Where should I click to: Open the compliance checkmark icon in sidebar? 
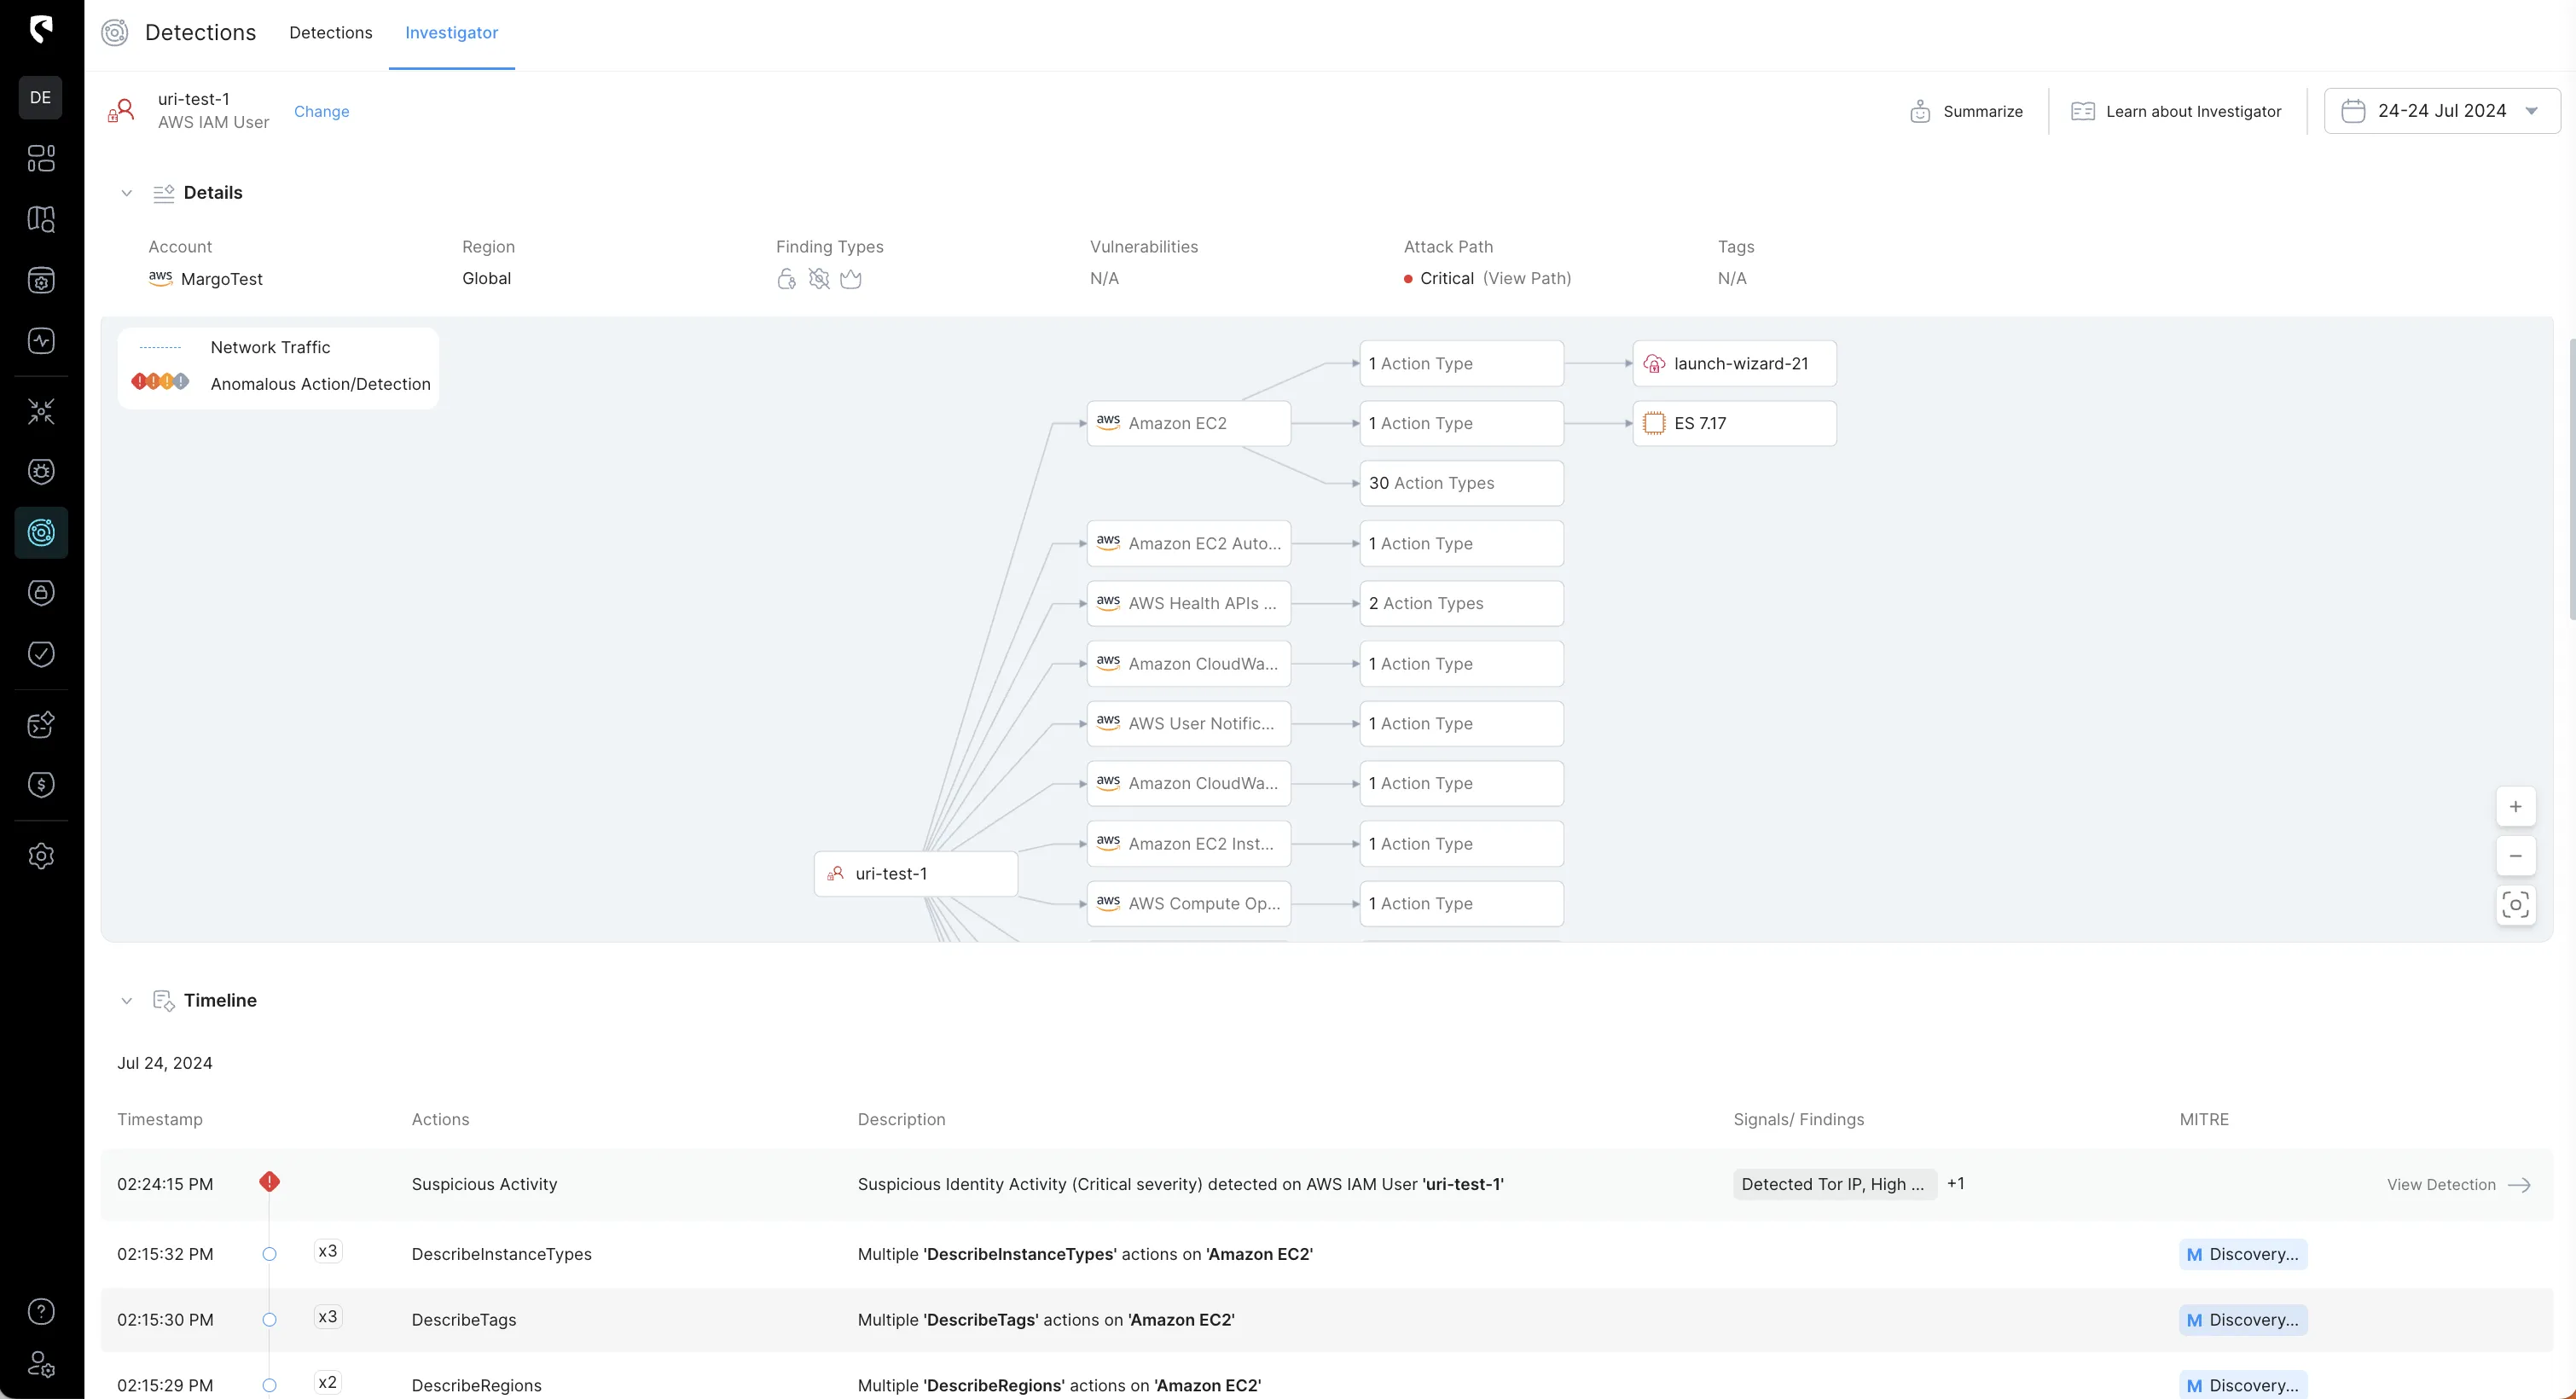[41, 654]
